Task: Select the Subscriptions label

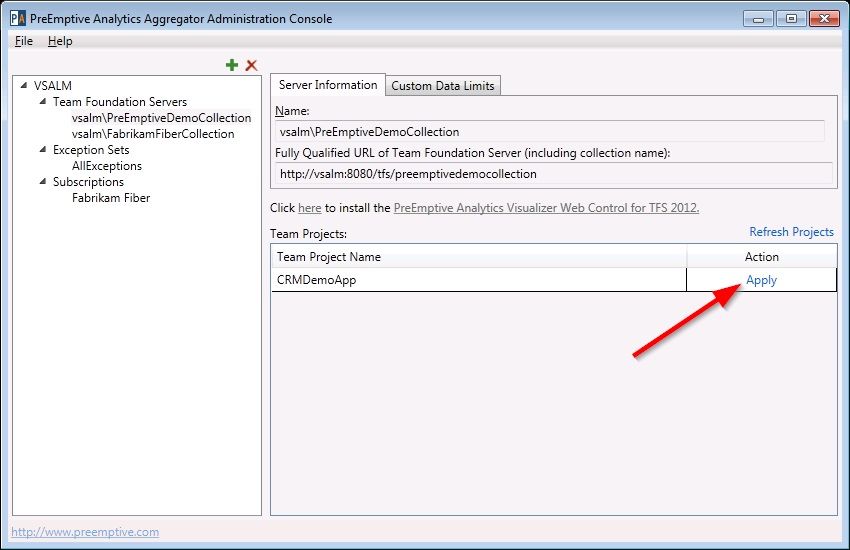Action: tap(88, 182)
